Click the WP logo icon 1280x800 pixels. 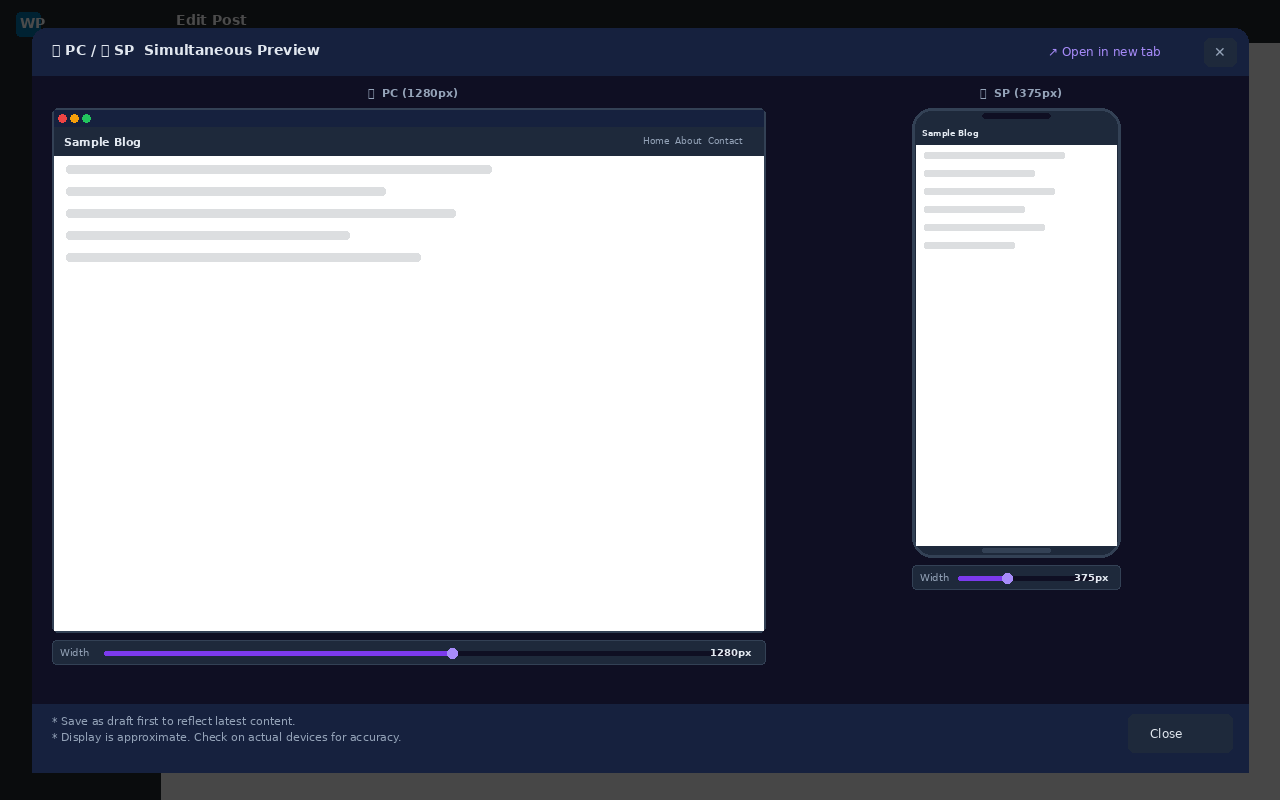tap(31, 23)
